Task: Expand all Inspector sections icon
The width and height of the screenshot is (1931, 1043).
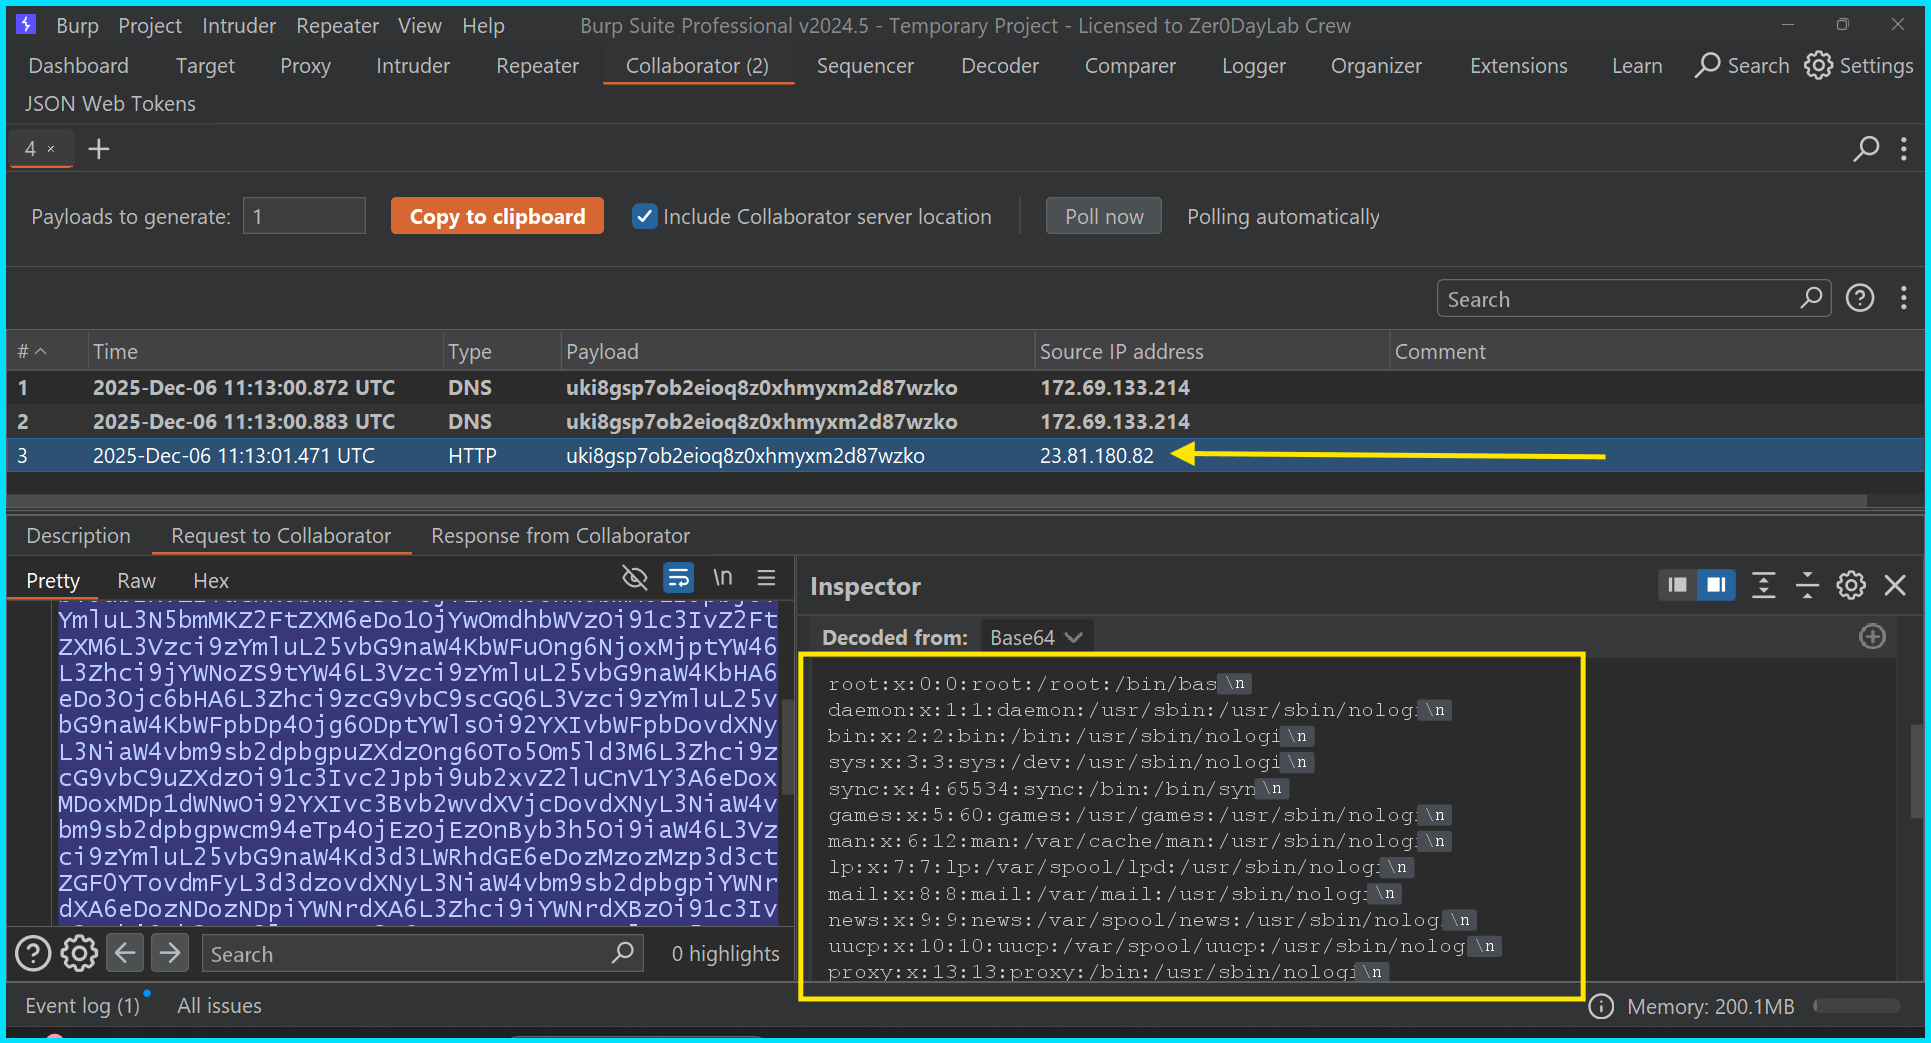Action: coord(1764,585)
